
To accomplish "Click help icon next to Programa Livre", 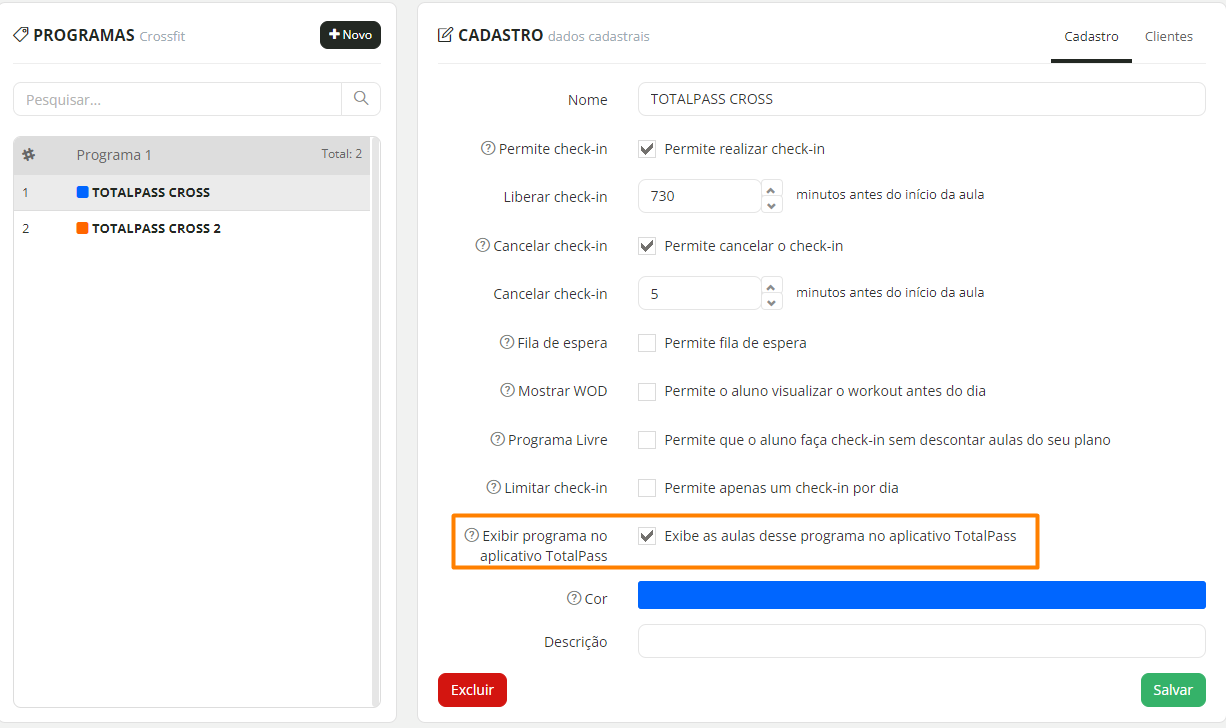I will tap(497, 439).
